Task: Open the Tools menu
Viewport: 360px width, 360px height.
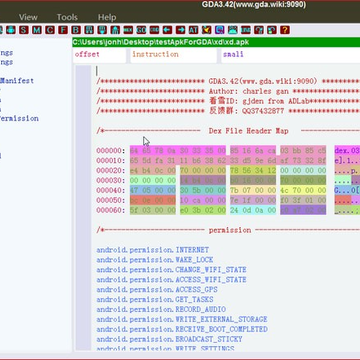Action: (67, 17)
